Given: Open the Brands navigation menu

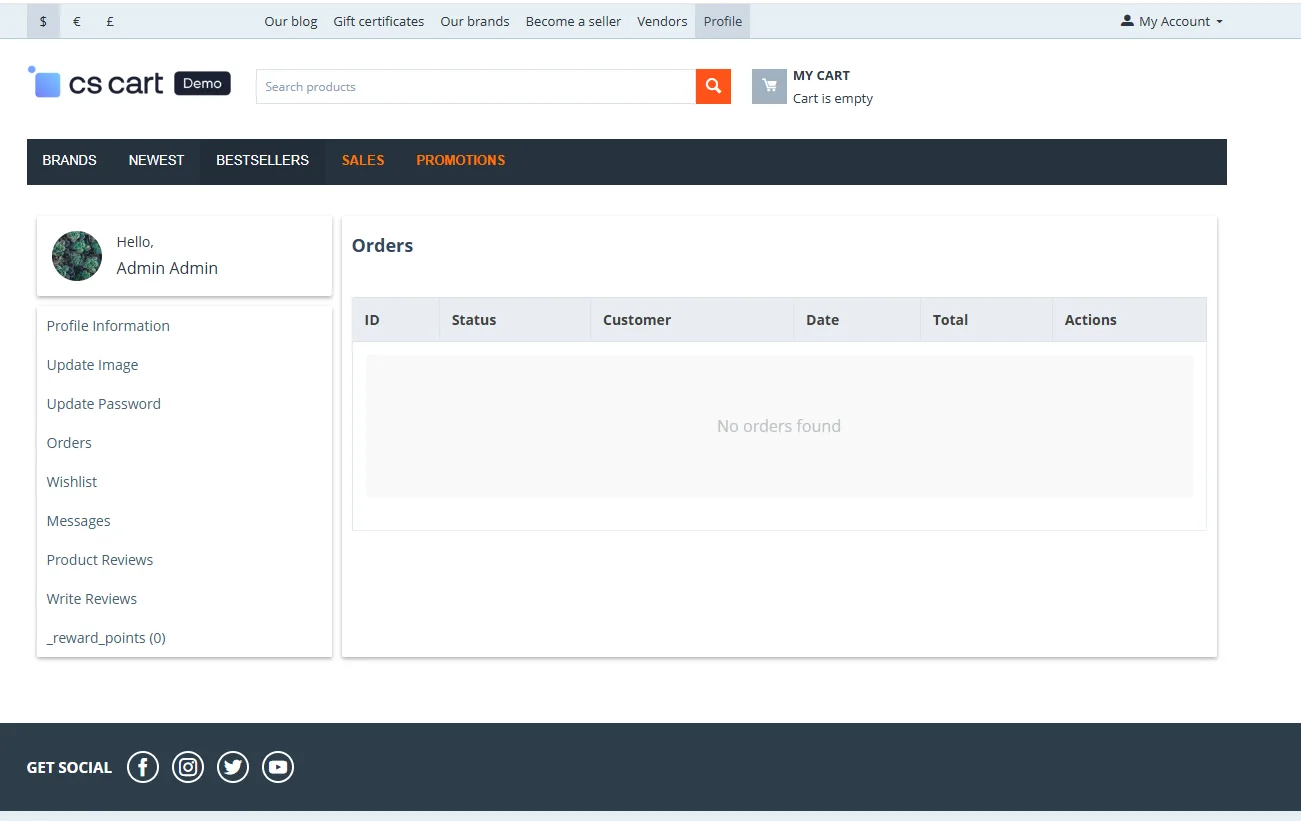Looking at the screenshot, I should coord(70,160).
